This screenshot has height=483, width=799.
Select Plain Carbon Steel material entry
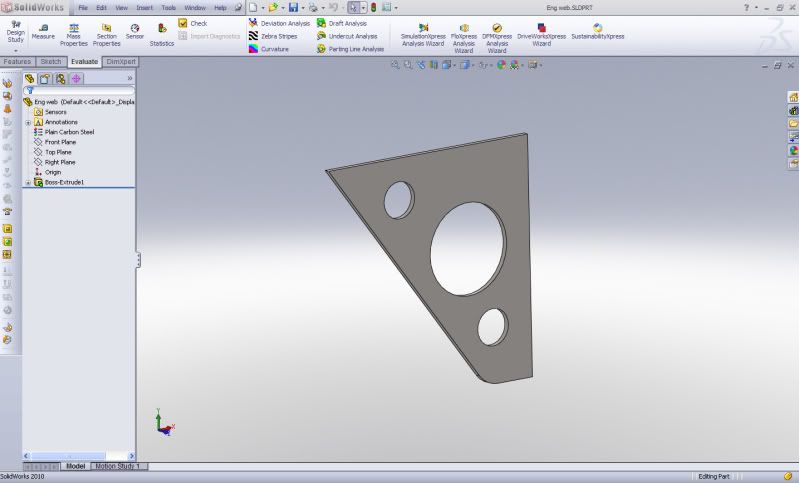coord(68,132)
